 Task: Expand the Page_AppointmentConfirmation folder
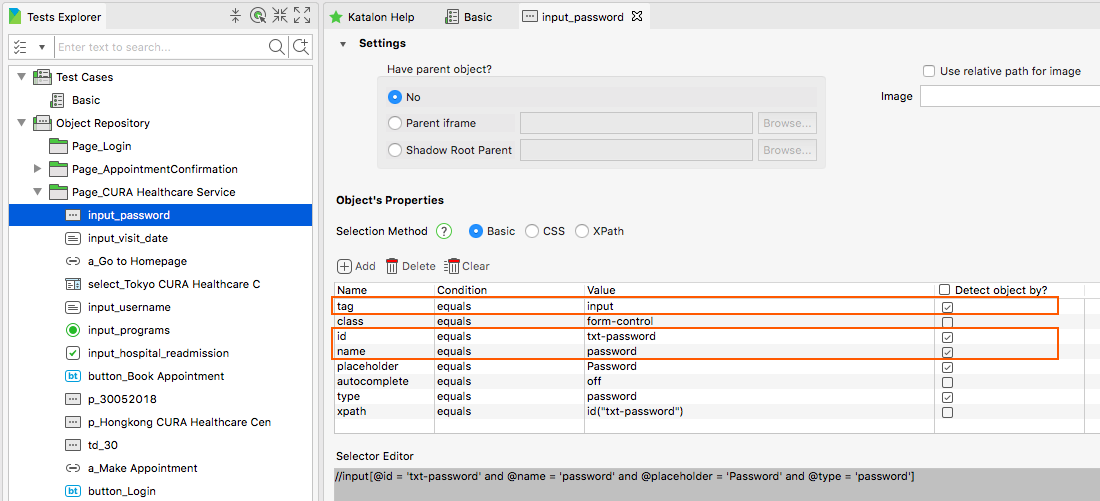38,169
